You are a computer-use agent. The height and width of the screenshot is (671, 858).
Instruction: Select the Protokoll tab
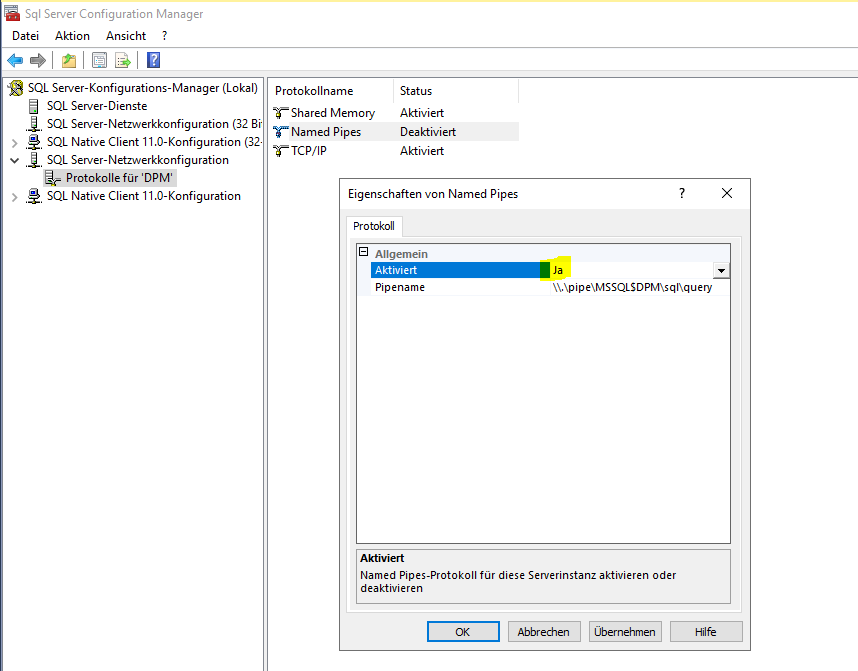click(x=374, y=226)
